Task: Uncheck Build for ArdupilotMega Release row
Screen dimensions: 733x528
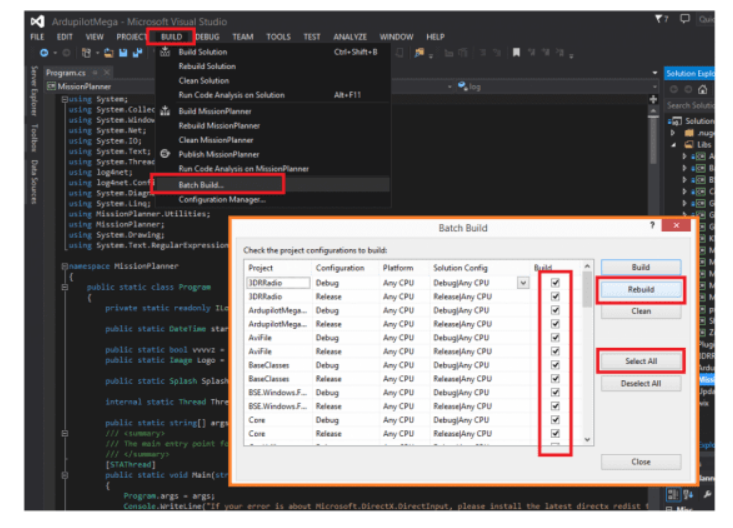Action: (x=555, y=324)
